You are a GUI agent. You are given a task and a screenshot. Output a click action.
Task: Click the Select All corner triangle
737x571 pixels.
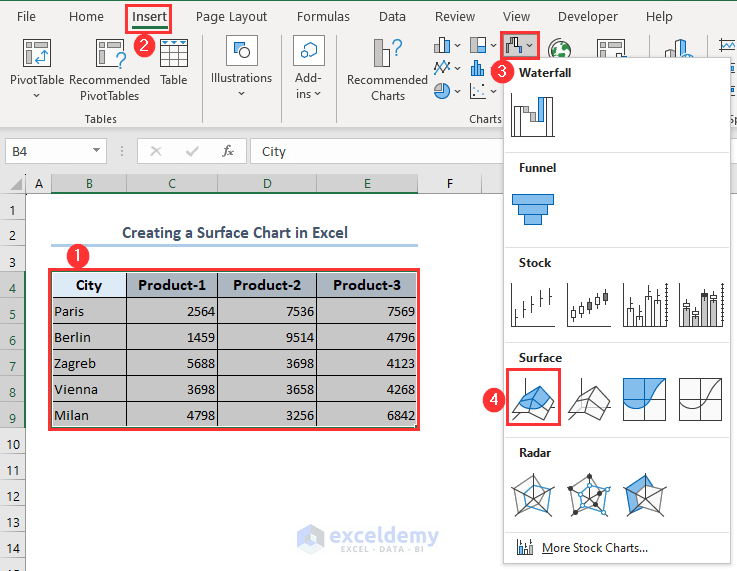(16, 184)
